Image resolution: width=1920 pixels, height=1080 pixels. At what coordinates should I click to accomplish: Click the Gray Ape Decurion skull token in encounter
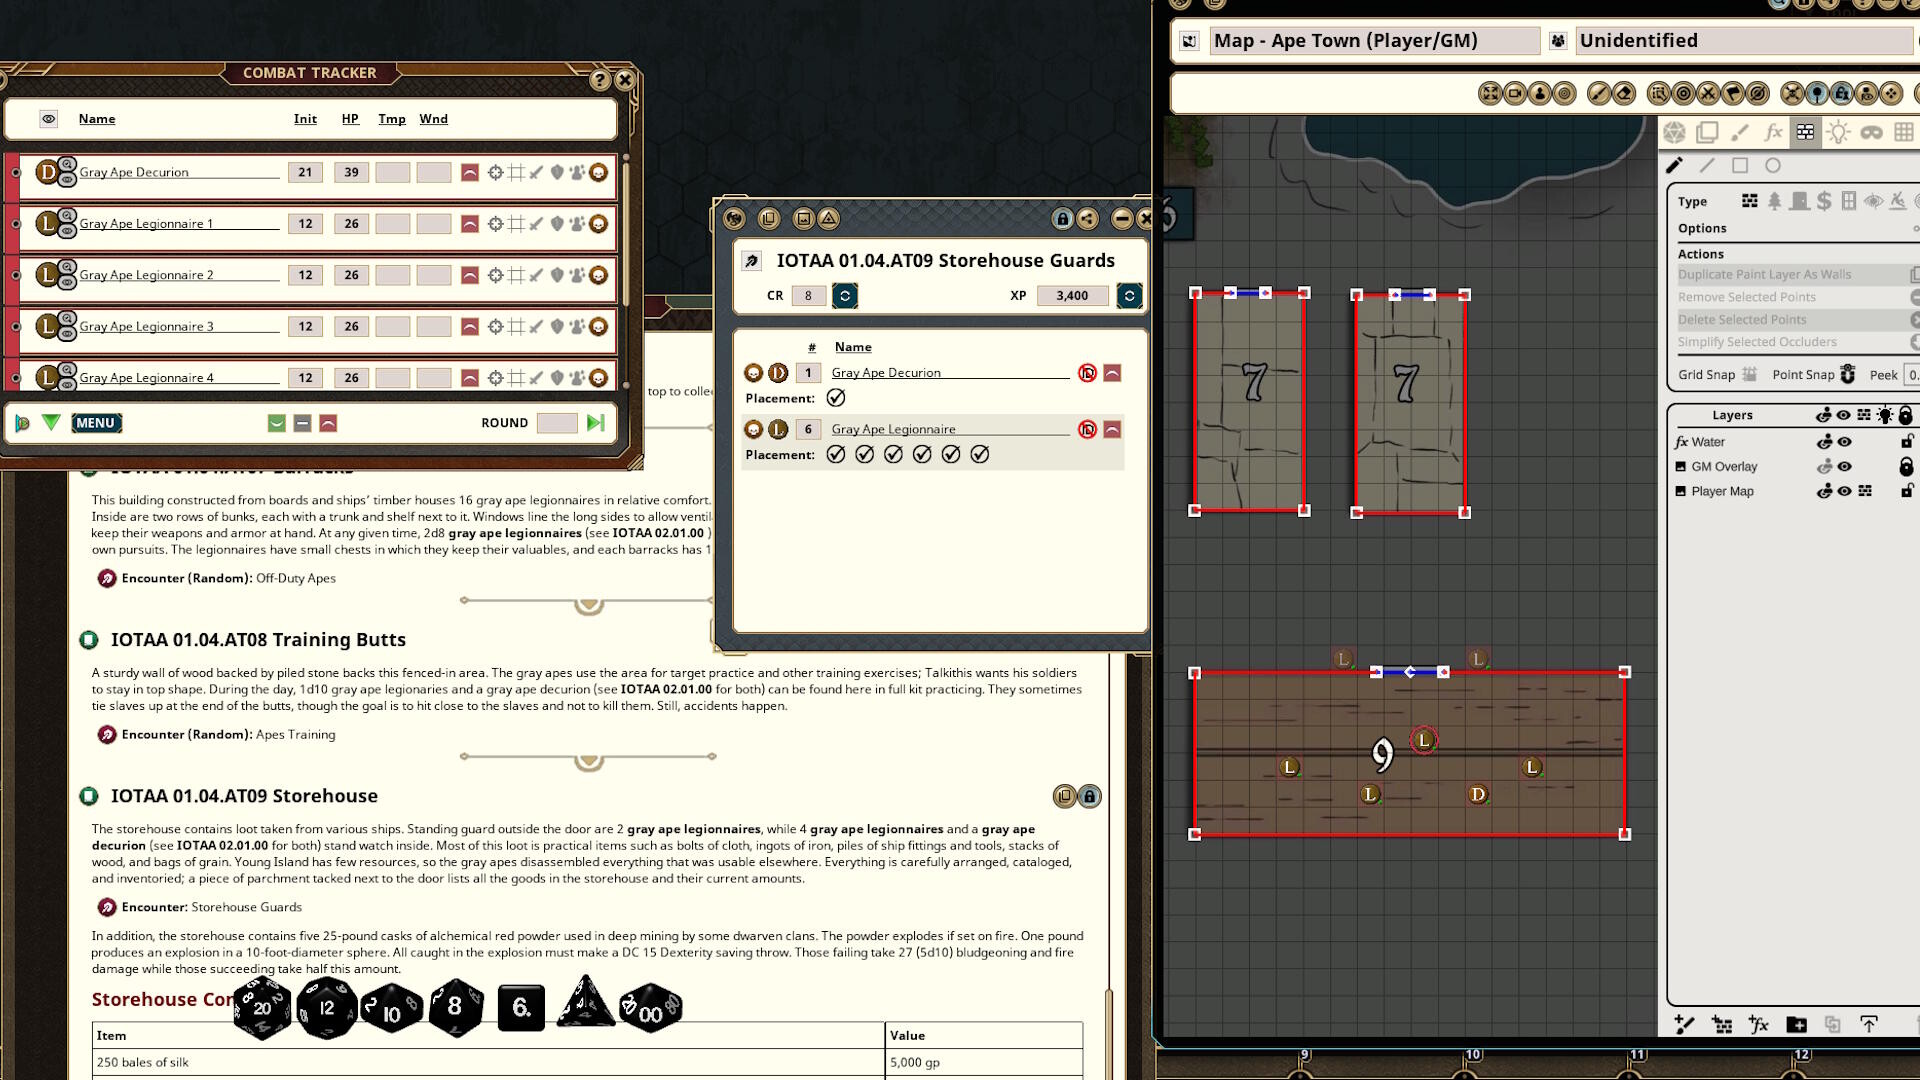[754, 373]
